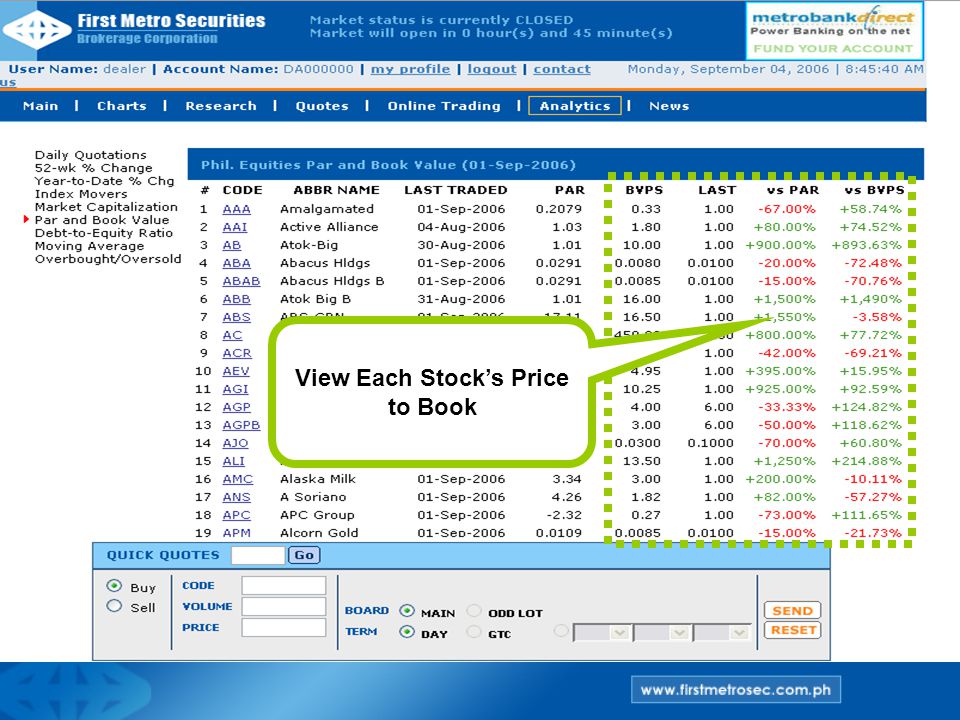Open the Research menu
The image size is (960, 720).
(221, 106)
